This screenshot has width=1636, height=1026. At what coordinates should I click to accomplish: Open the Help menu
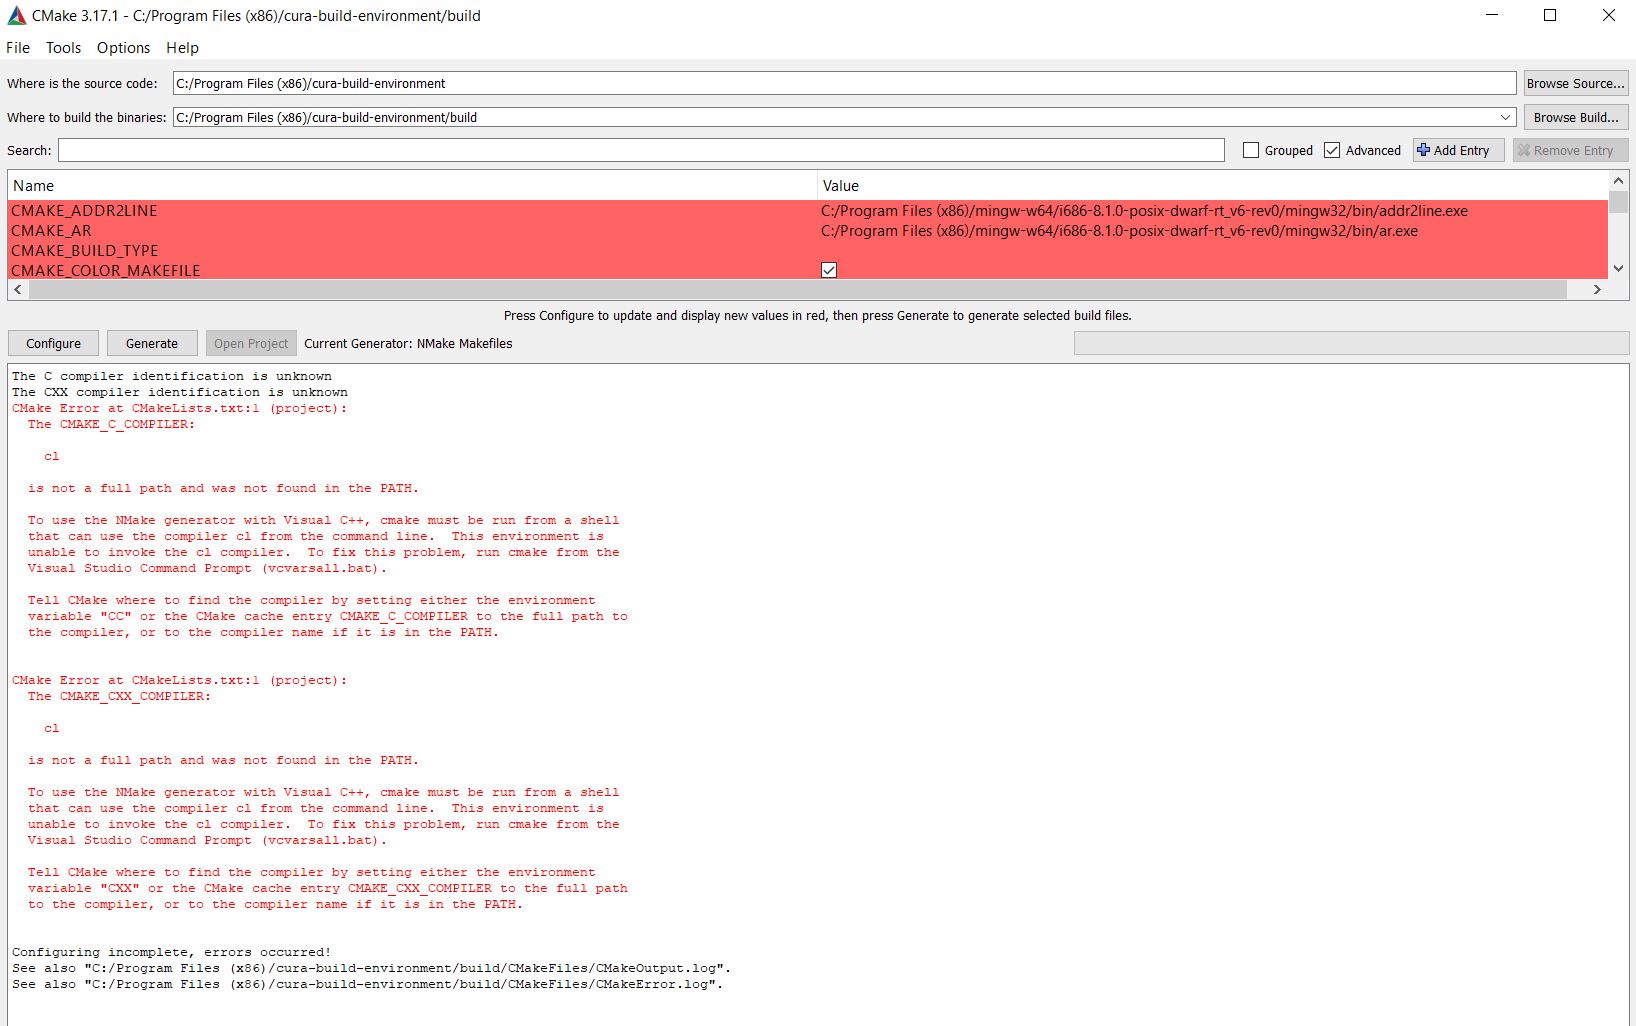click(x=182, y=47)
